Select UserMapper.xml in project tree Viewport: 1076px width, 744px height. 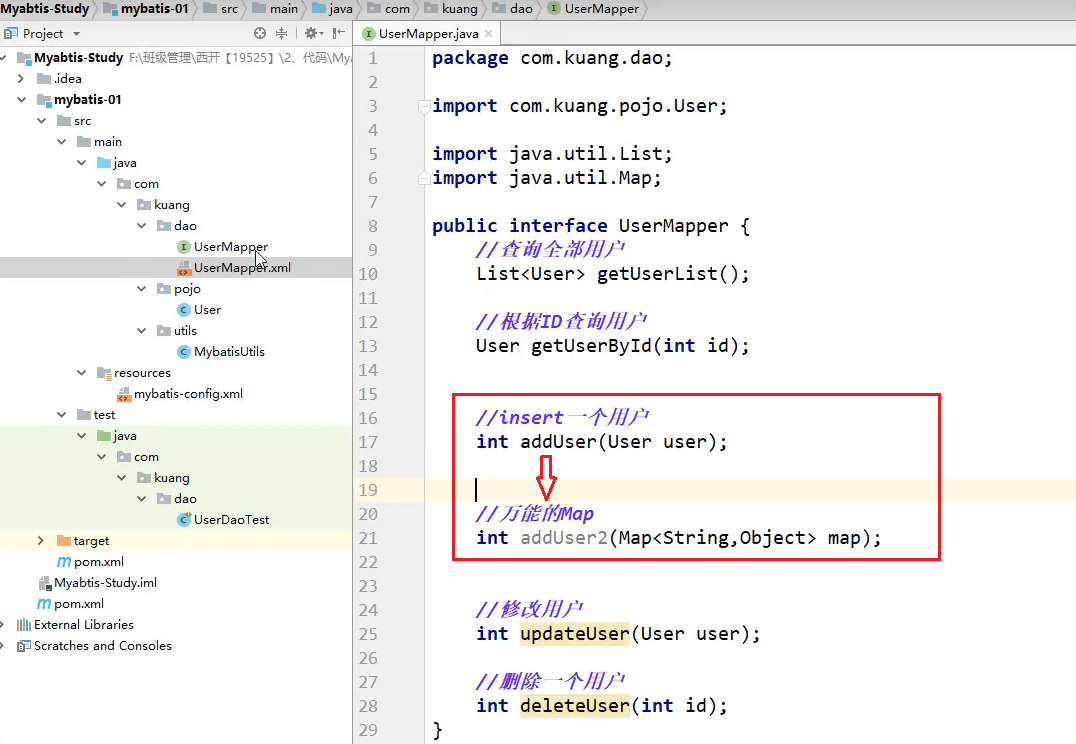pyautogui.click(x=242, y=268)
